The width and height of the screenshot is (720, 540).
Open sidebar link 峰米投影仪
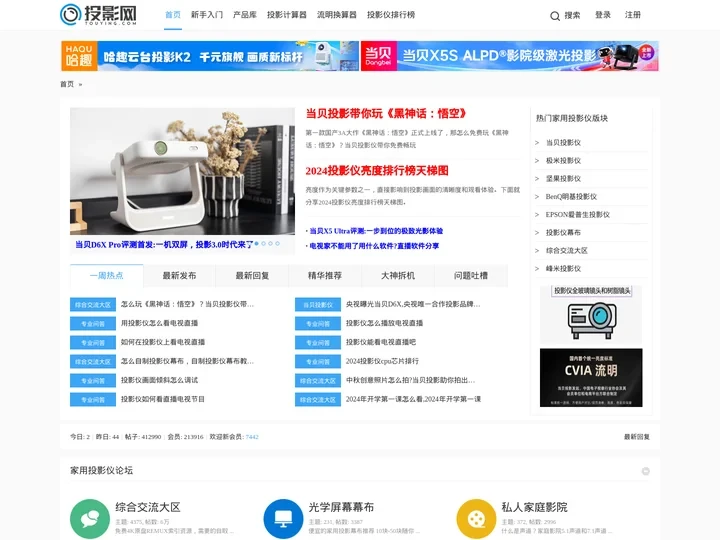tap(563, 269)
